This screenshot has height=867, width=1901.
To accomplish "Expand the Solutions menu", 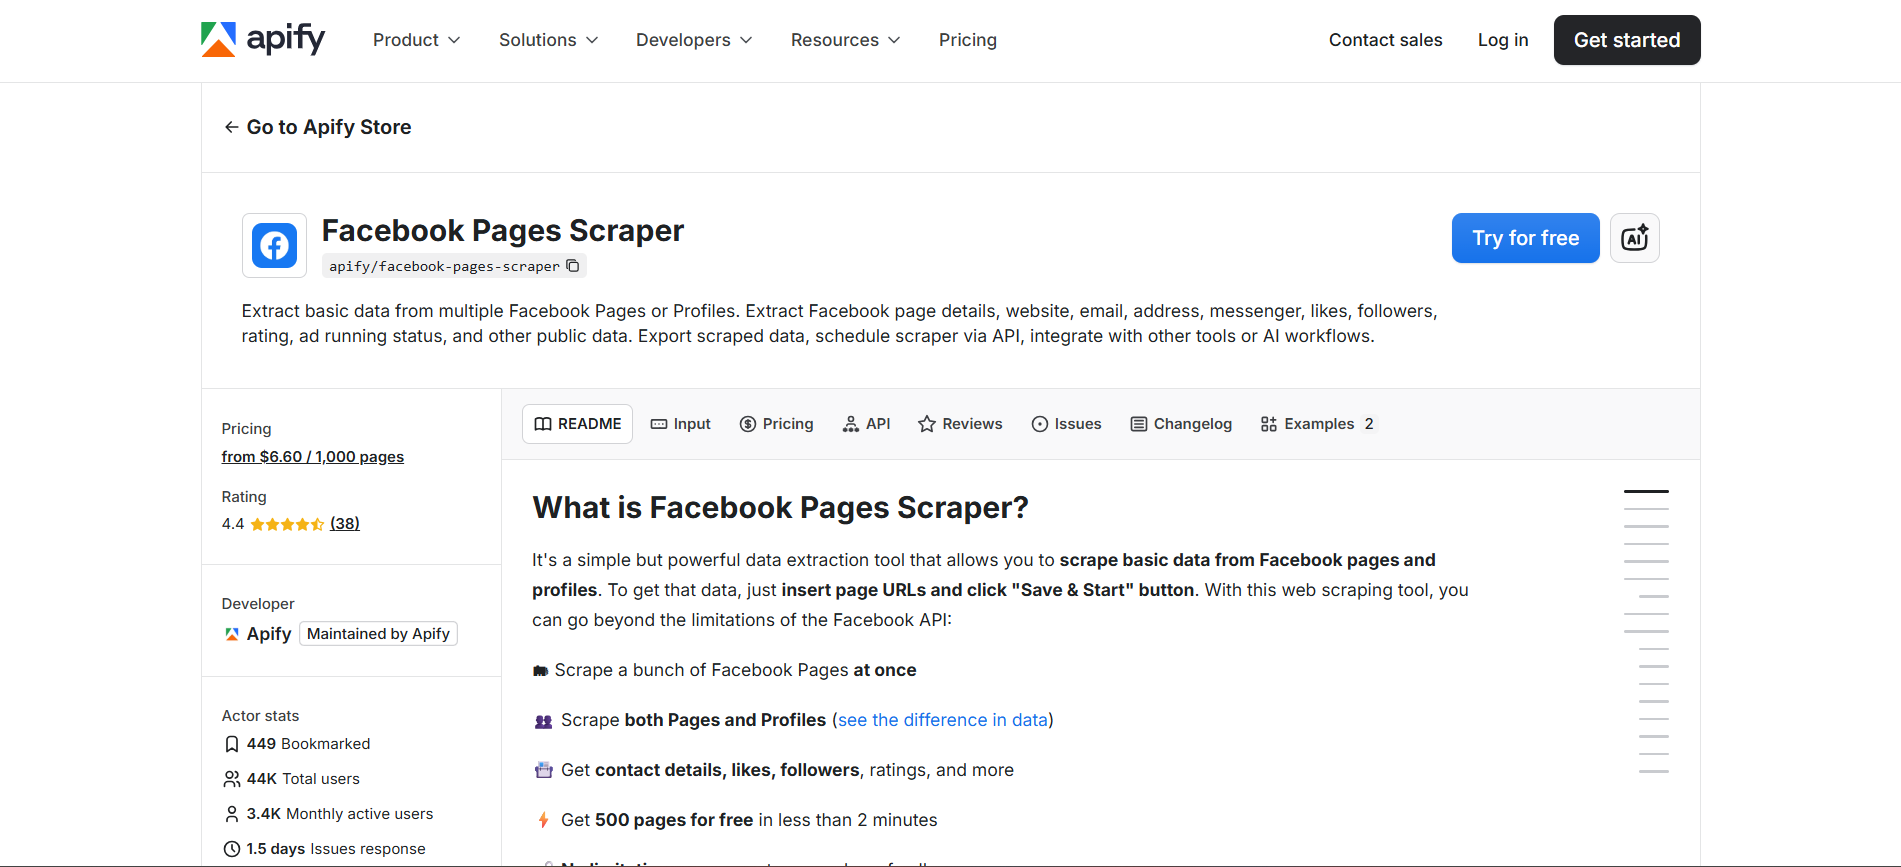I will pyautogui.click(x=549, y=40).
